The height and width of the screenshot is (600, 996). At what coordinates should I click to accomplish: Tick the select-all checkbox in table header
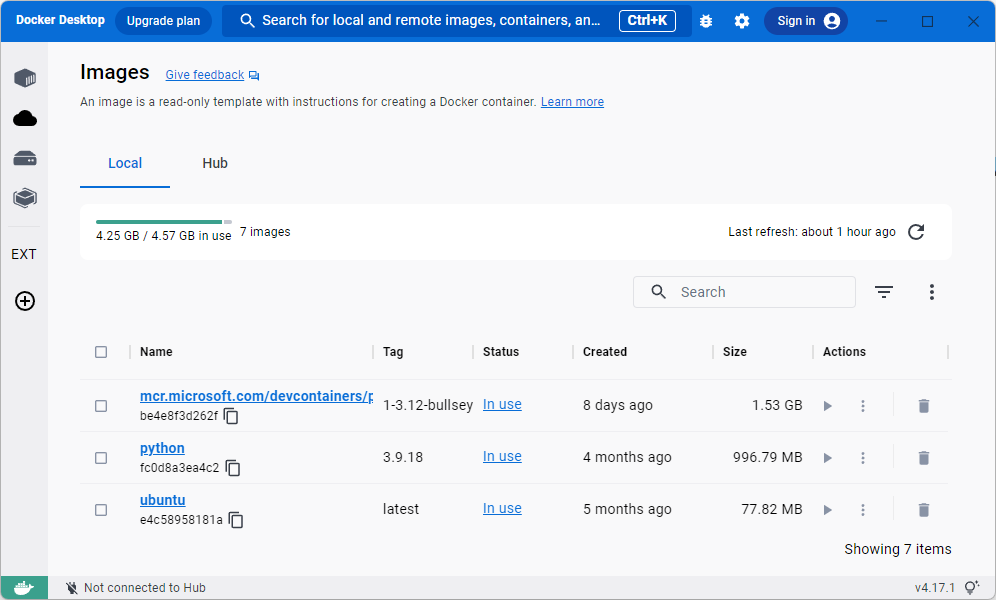point(101,352)
